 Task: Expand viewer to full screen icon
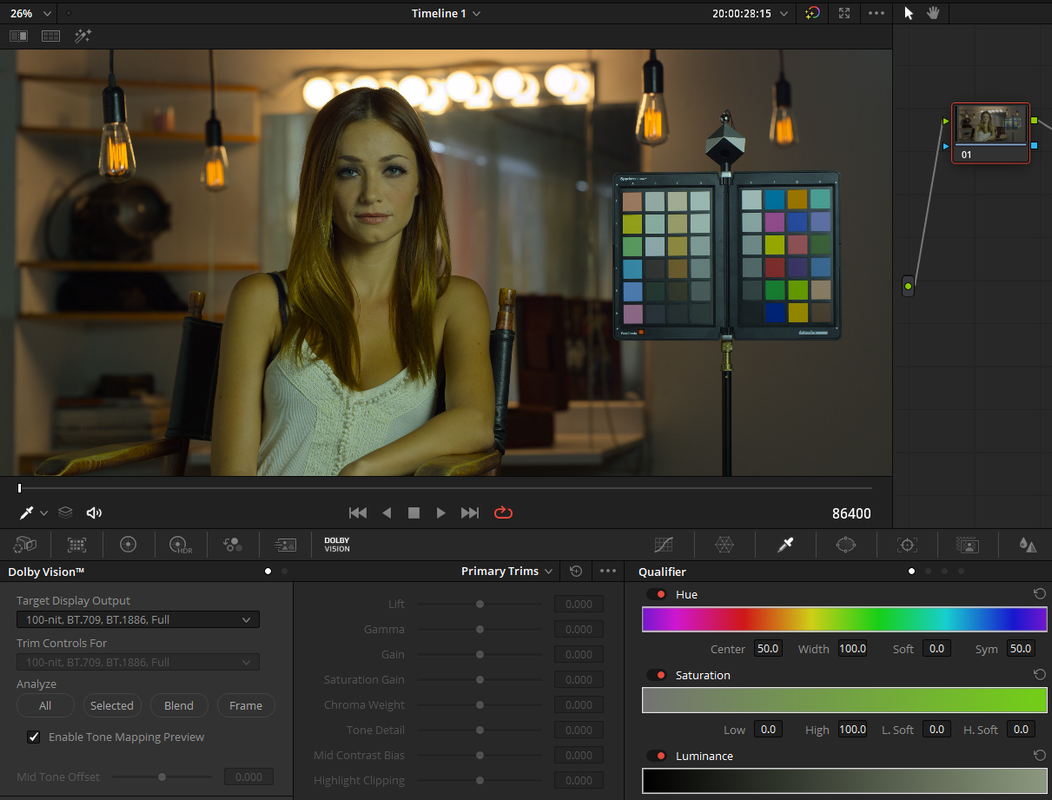point(845,13)
